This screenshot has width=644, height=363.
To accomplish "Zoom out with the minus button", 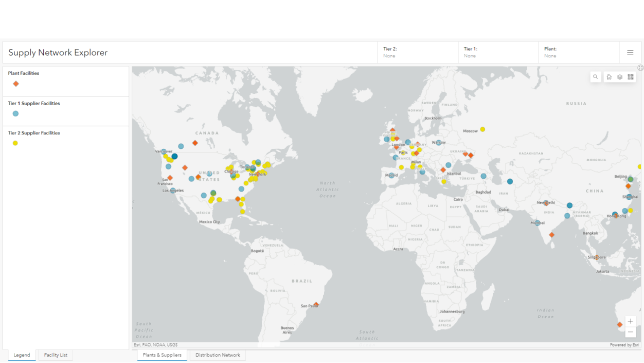I will tap(630, 332).
